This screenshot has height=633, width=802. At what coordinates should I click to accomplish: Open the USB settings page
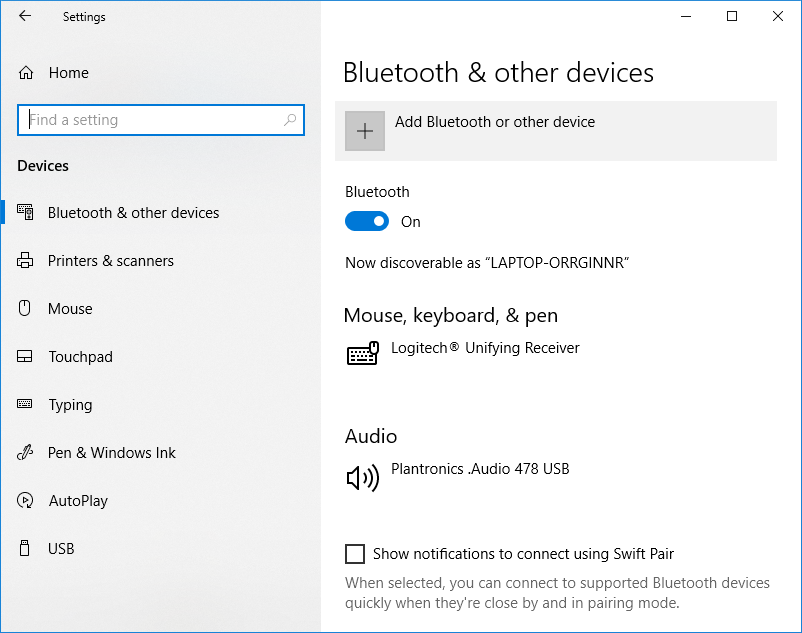point(61,549)
